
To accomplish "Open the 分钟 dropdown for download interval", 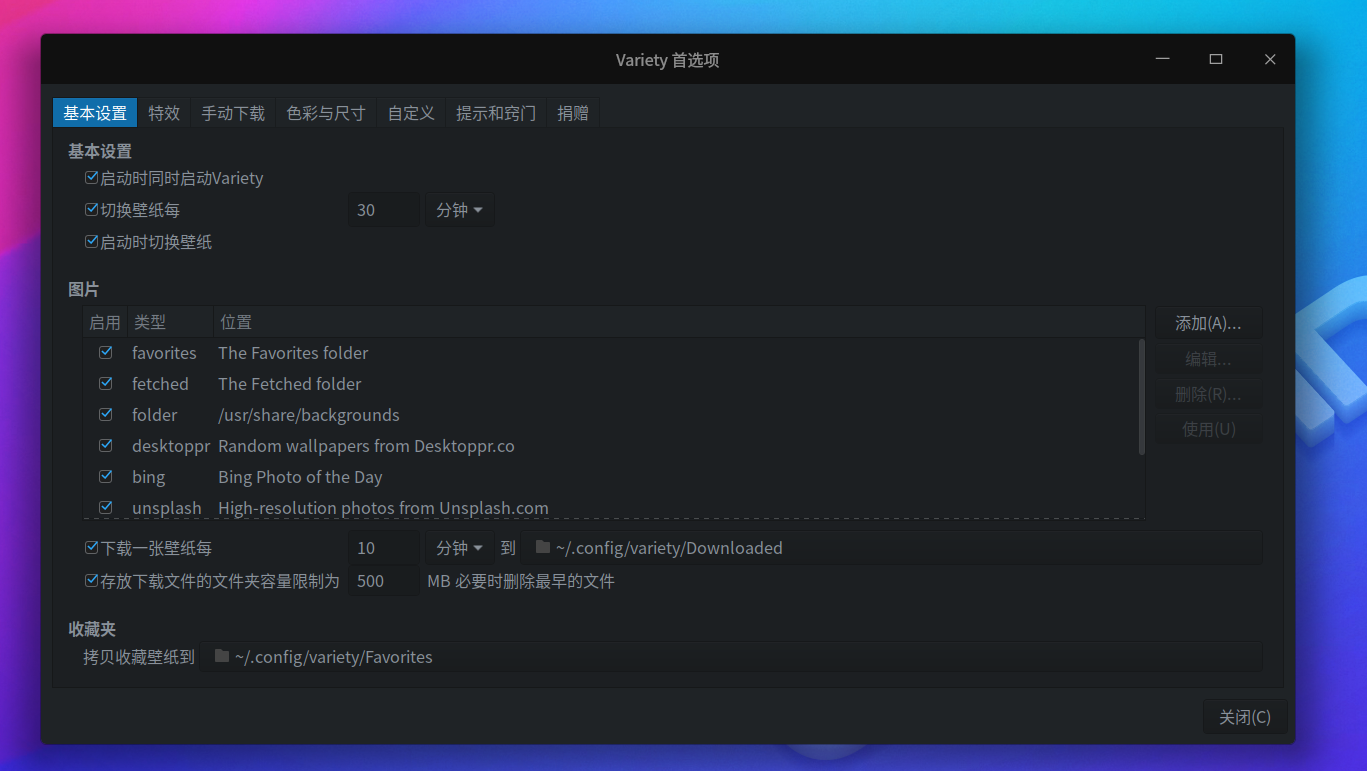I will click(459, 547).
